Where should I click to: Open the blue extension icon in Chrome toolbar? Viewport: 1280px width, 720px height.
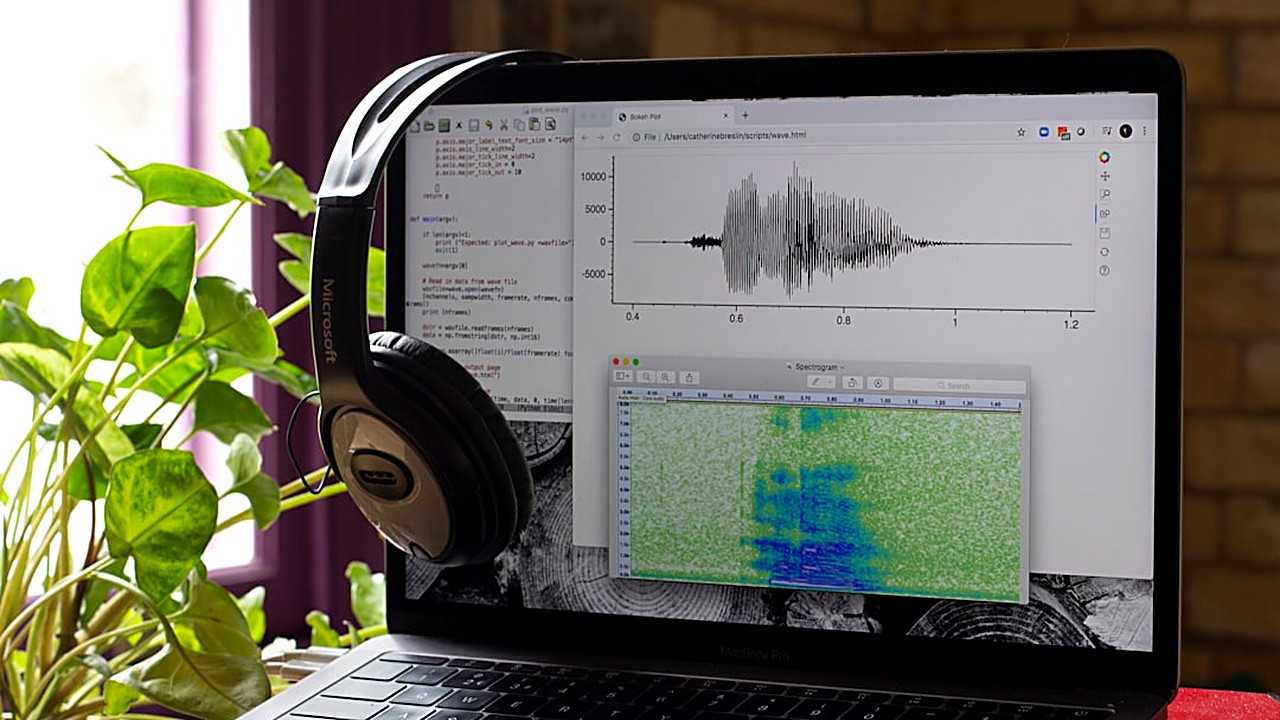1044,131
